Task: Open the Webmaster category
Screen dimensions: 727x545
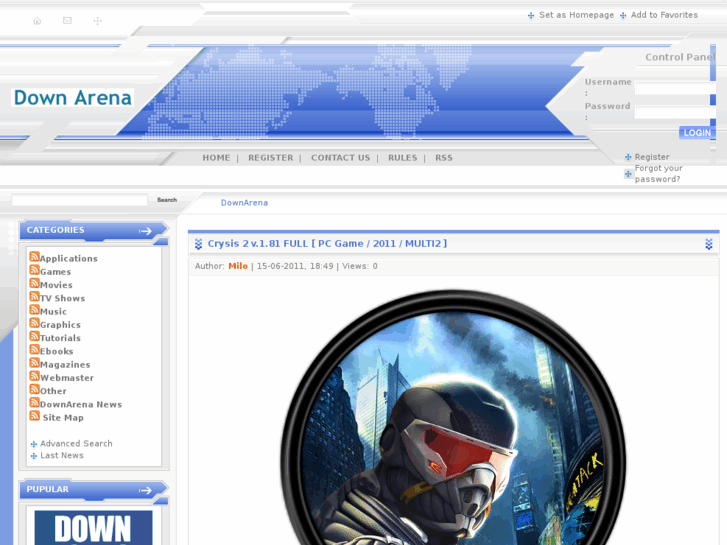Action: point(67,378)
